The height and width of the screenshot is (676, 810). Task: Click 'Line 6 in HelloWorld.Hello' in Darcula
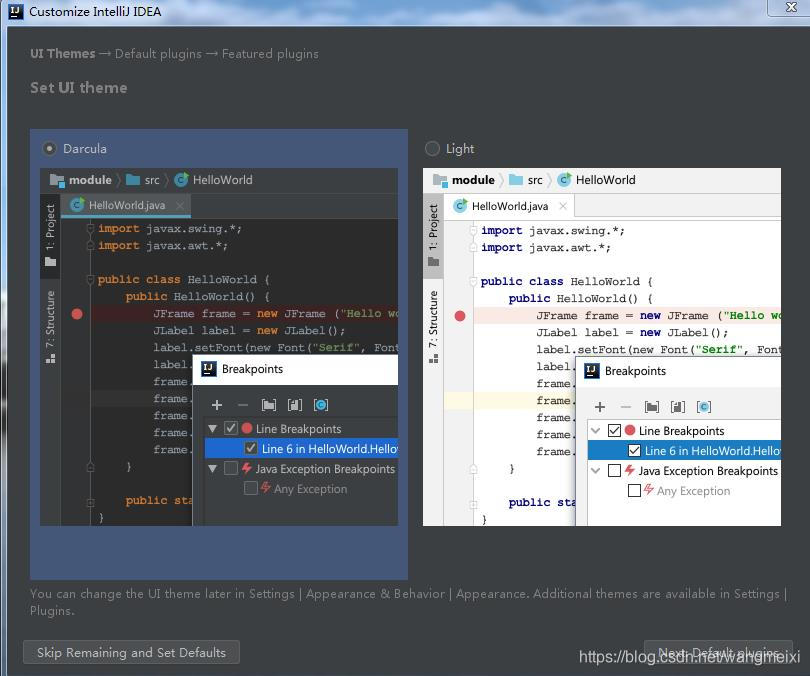click(330, 449)
